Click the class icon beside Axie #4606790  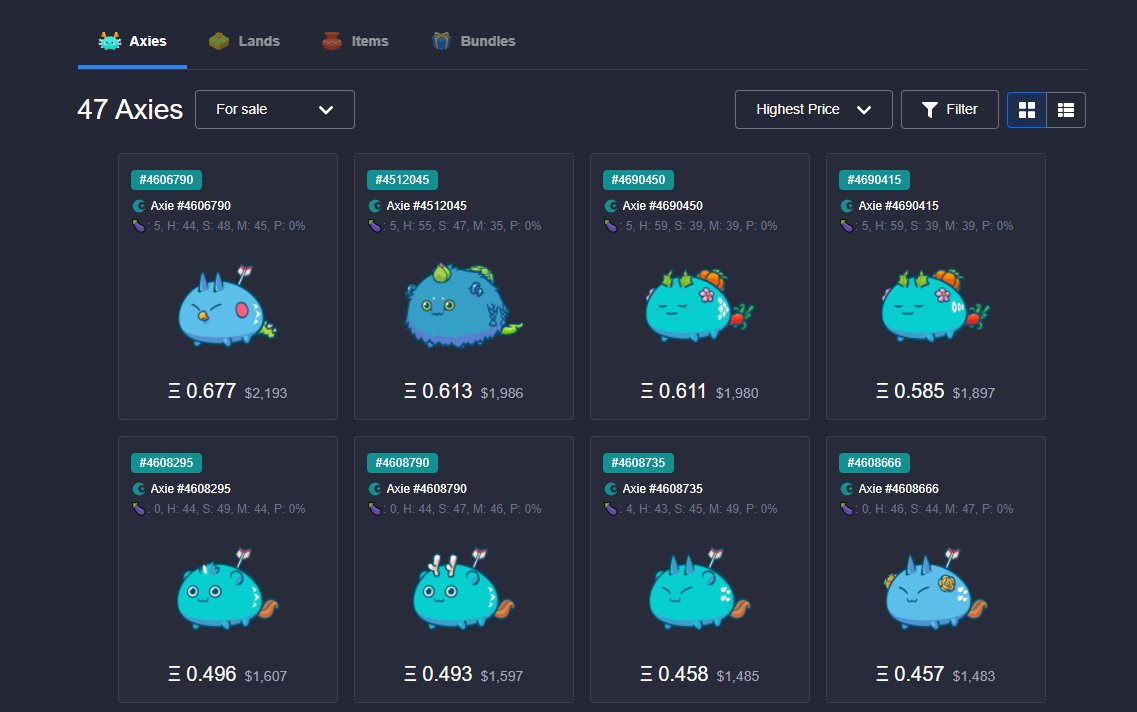[138, 206]
